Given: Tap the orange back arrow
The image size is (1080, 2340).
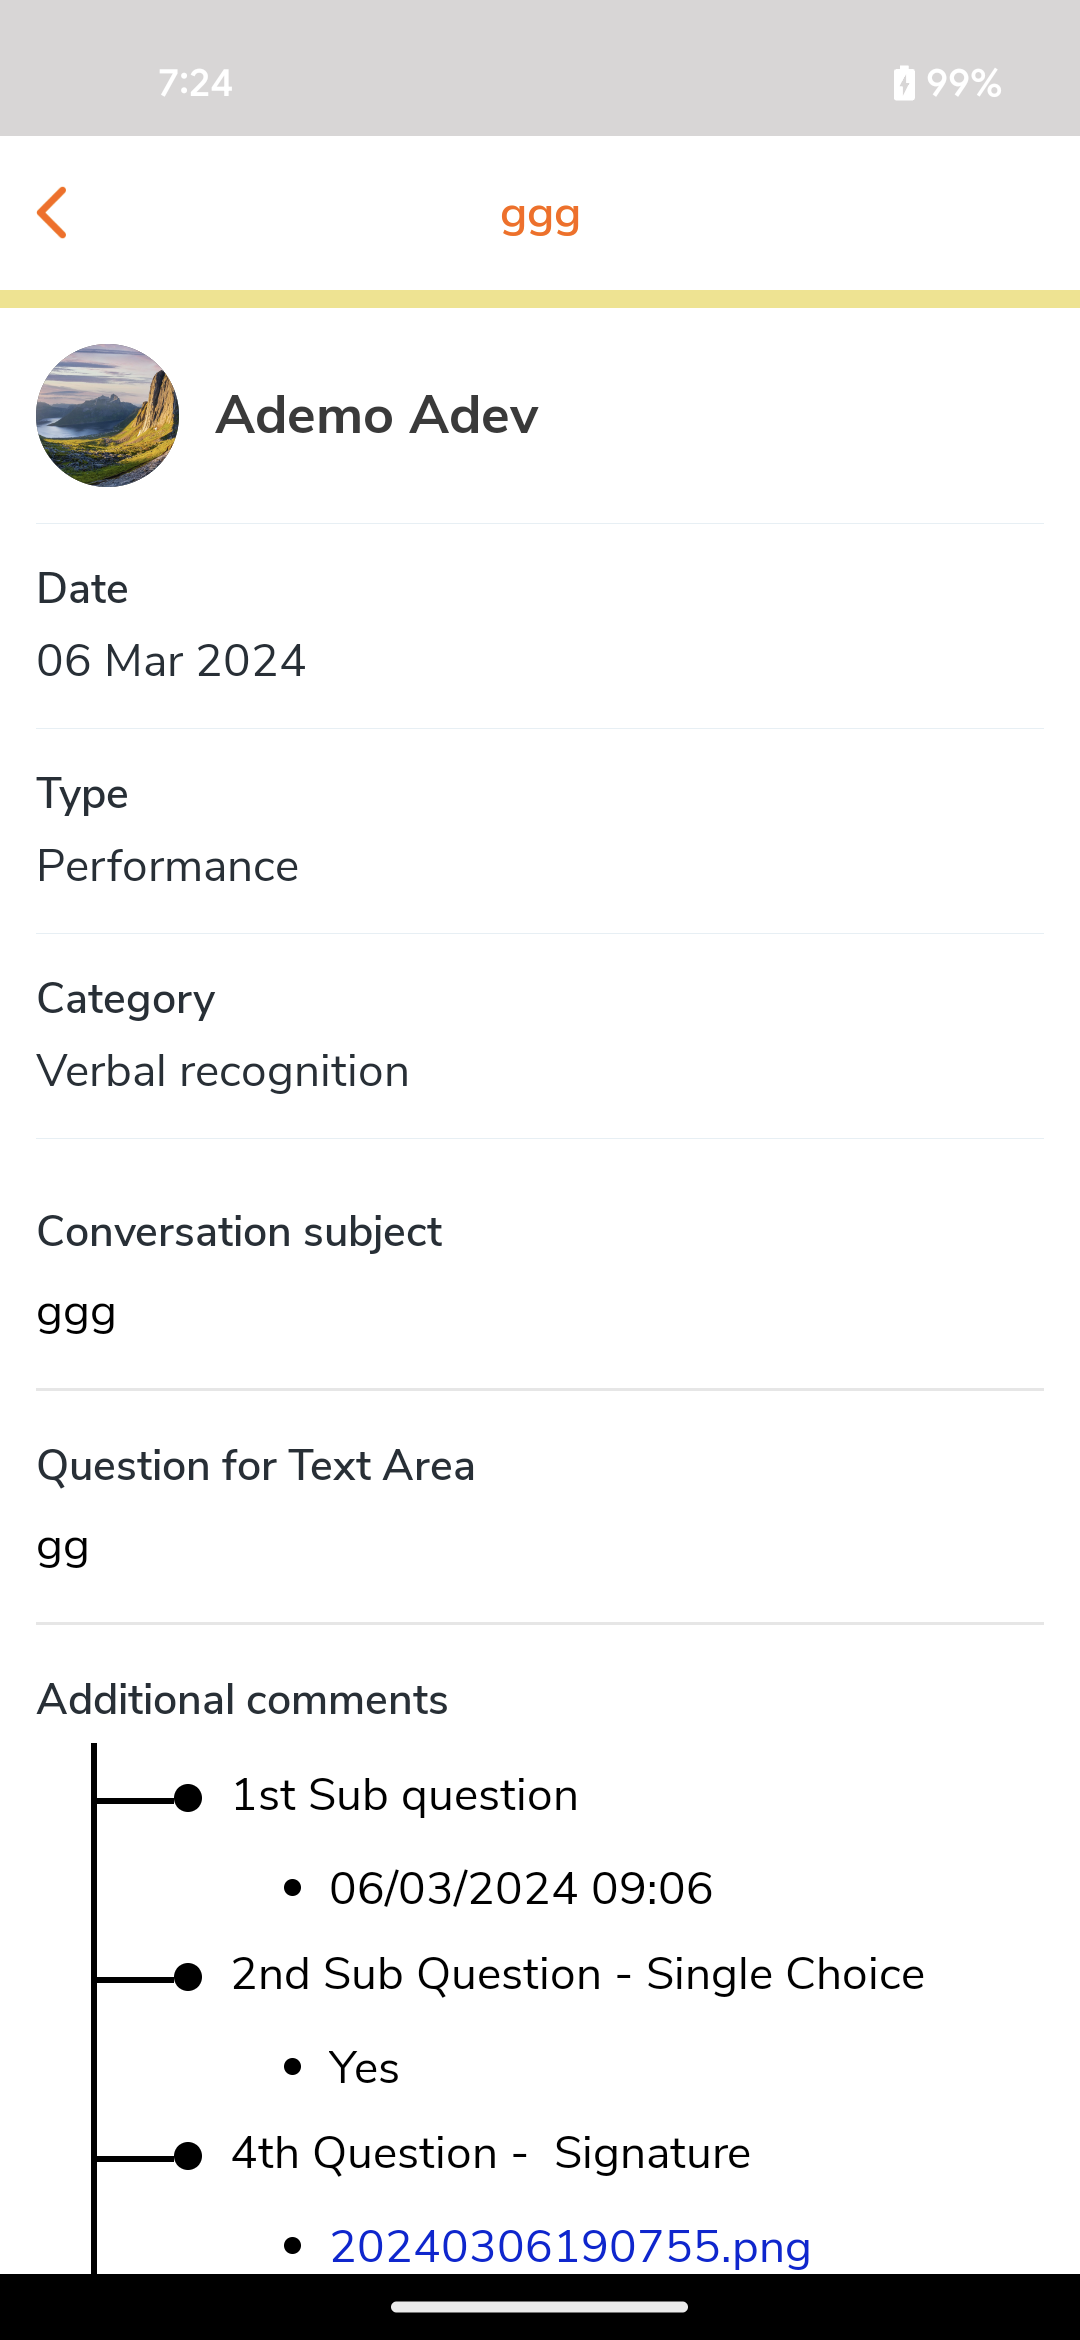Looking at the screenshot, I should [52, 213].
